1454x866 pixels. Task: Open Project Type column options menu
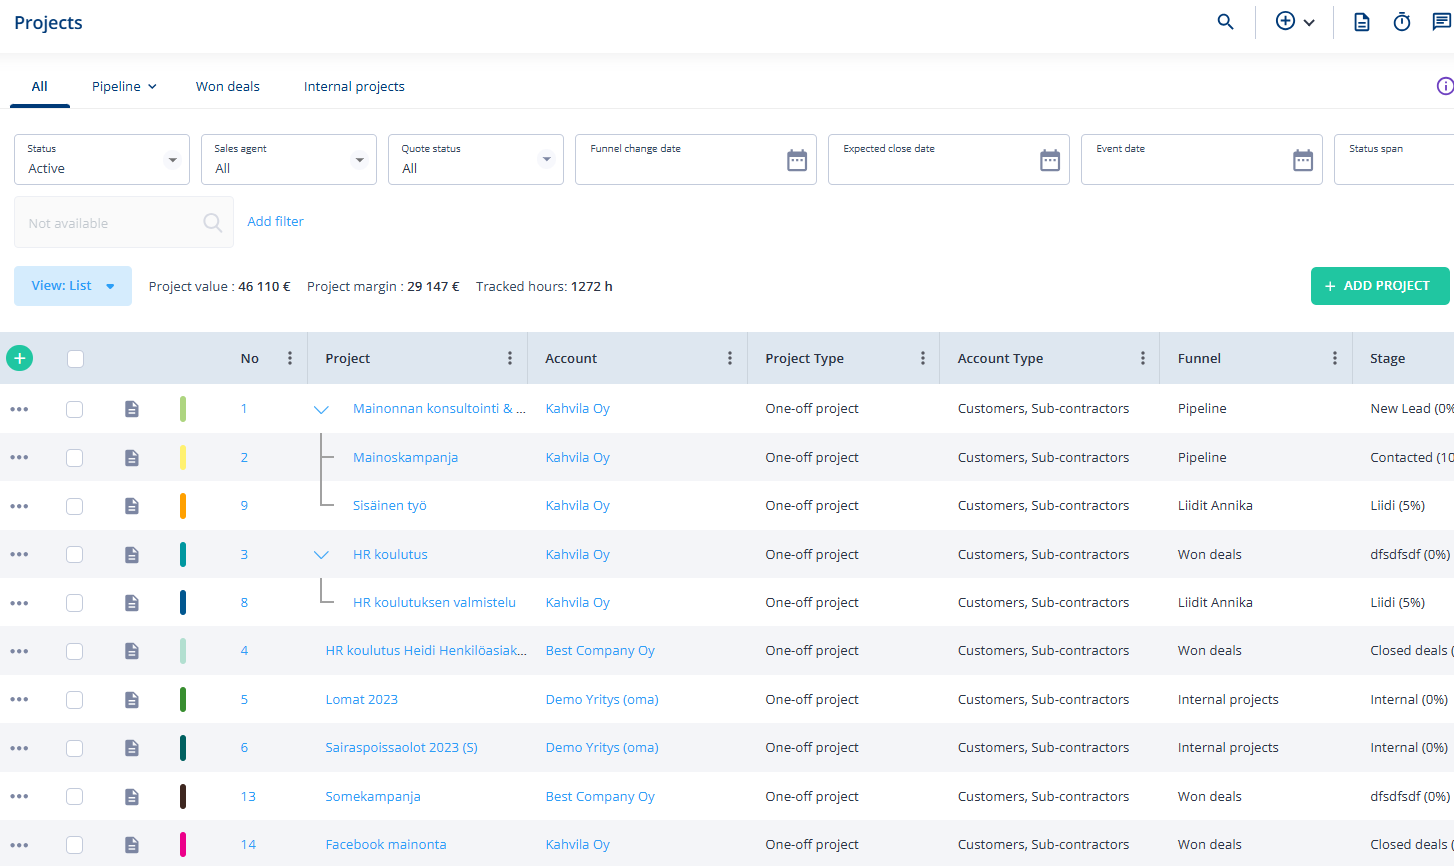pos(923,358)
